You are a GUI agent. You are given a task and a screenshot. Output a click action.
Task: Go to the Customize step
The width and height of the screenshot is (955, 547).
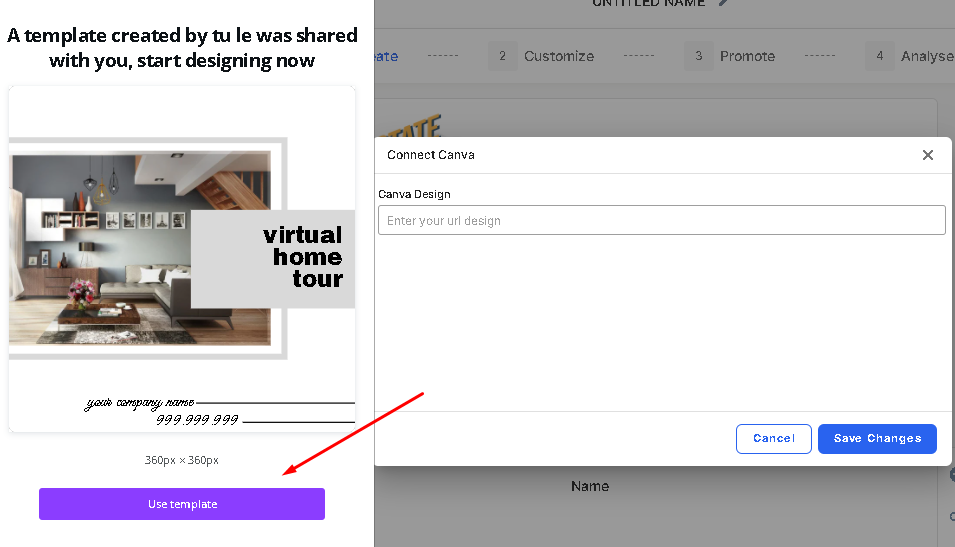[559, 56]
